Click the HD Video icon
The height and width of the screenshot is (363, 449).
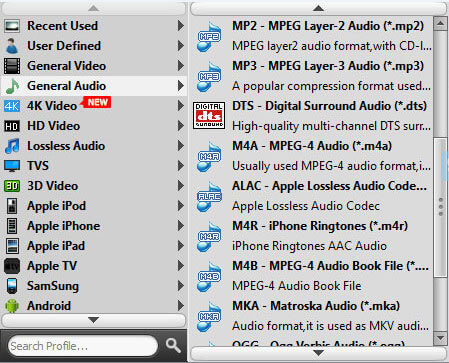[12, 126]
